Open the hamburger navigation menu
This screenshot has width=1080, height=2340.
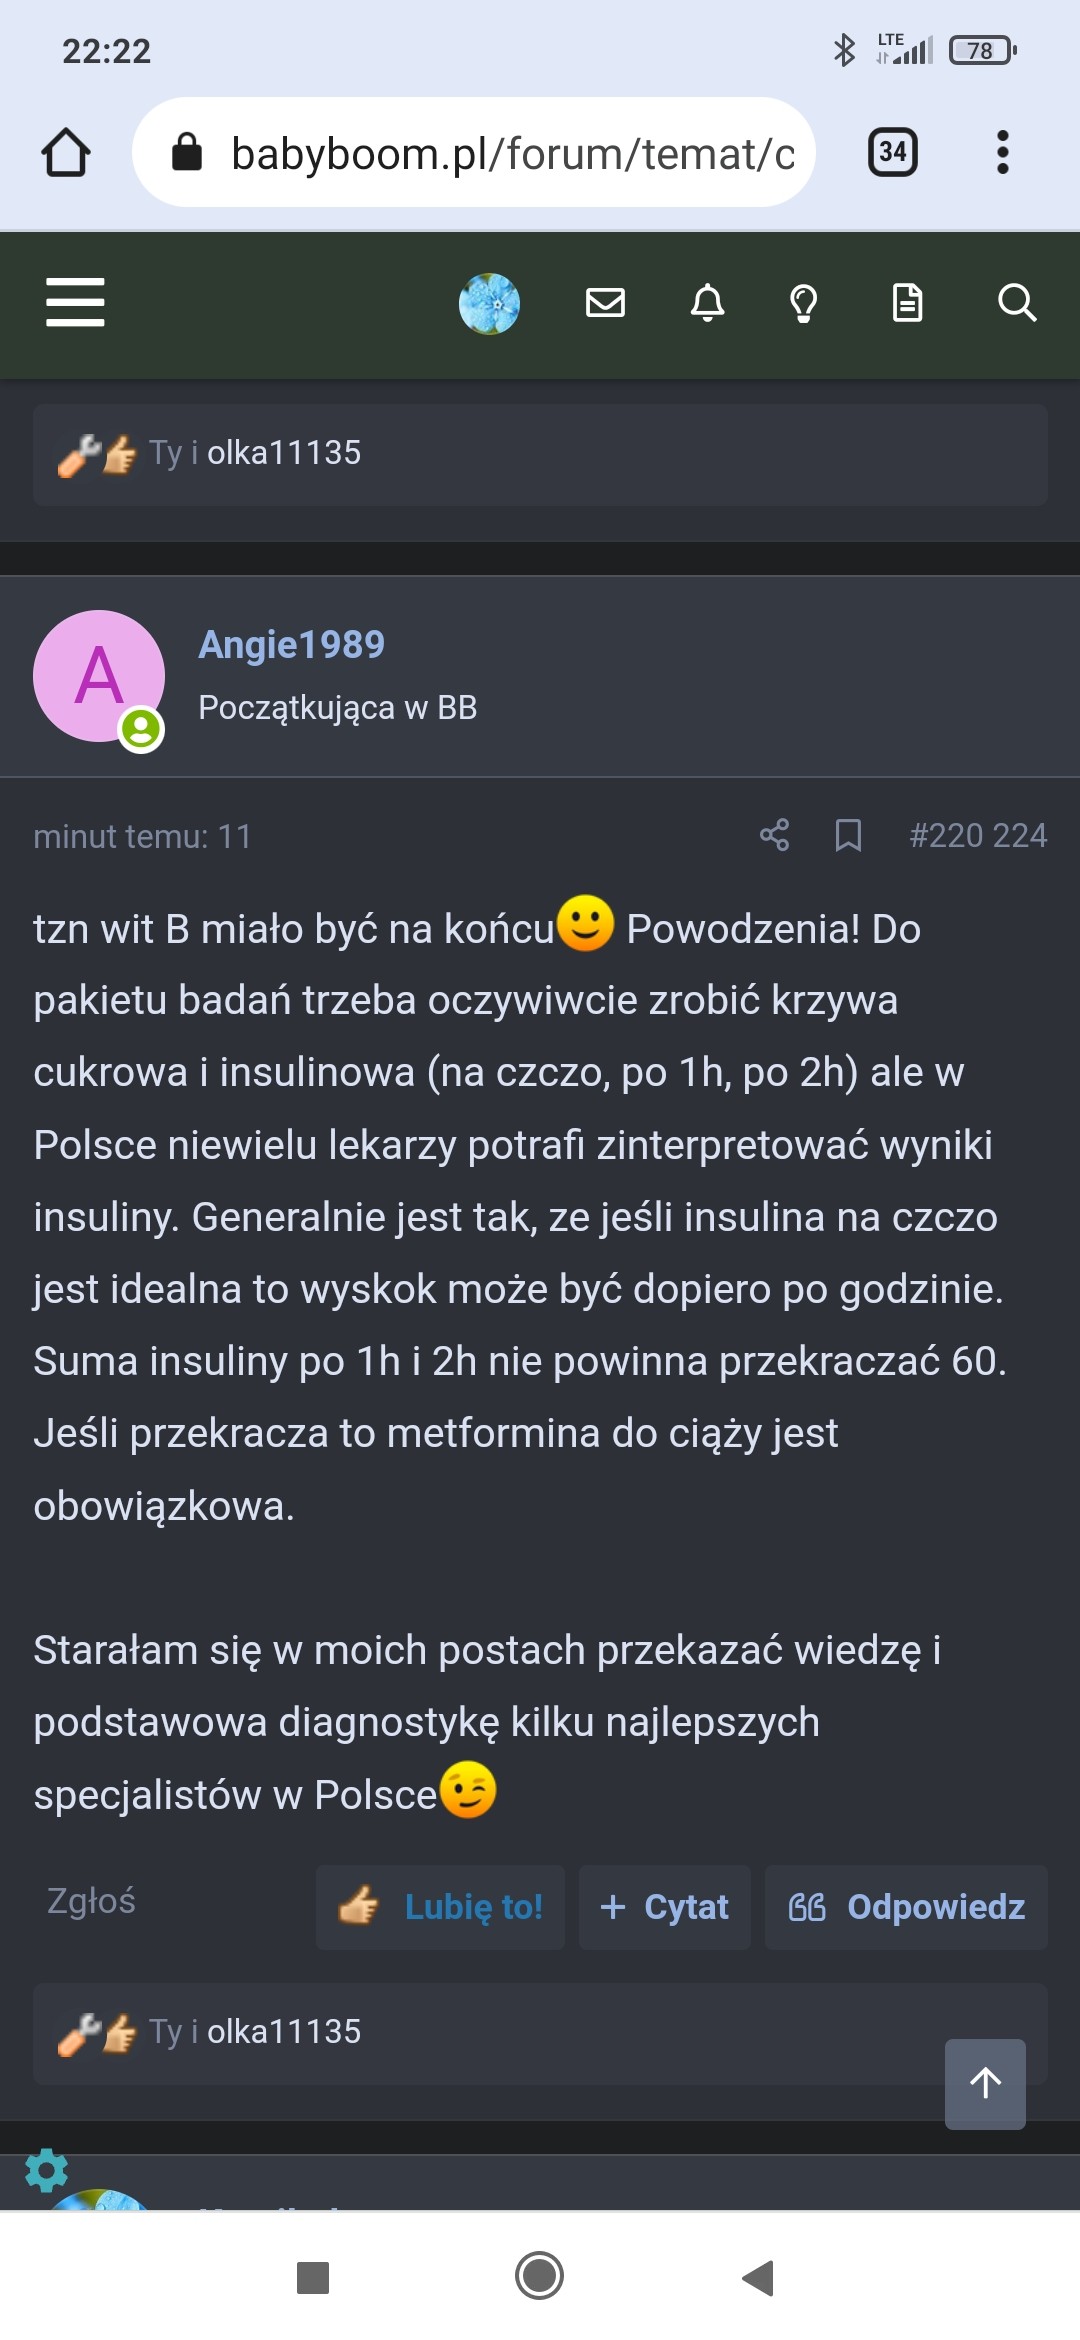point(75,302)
